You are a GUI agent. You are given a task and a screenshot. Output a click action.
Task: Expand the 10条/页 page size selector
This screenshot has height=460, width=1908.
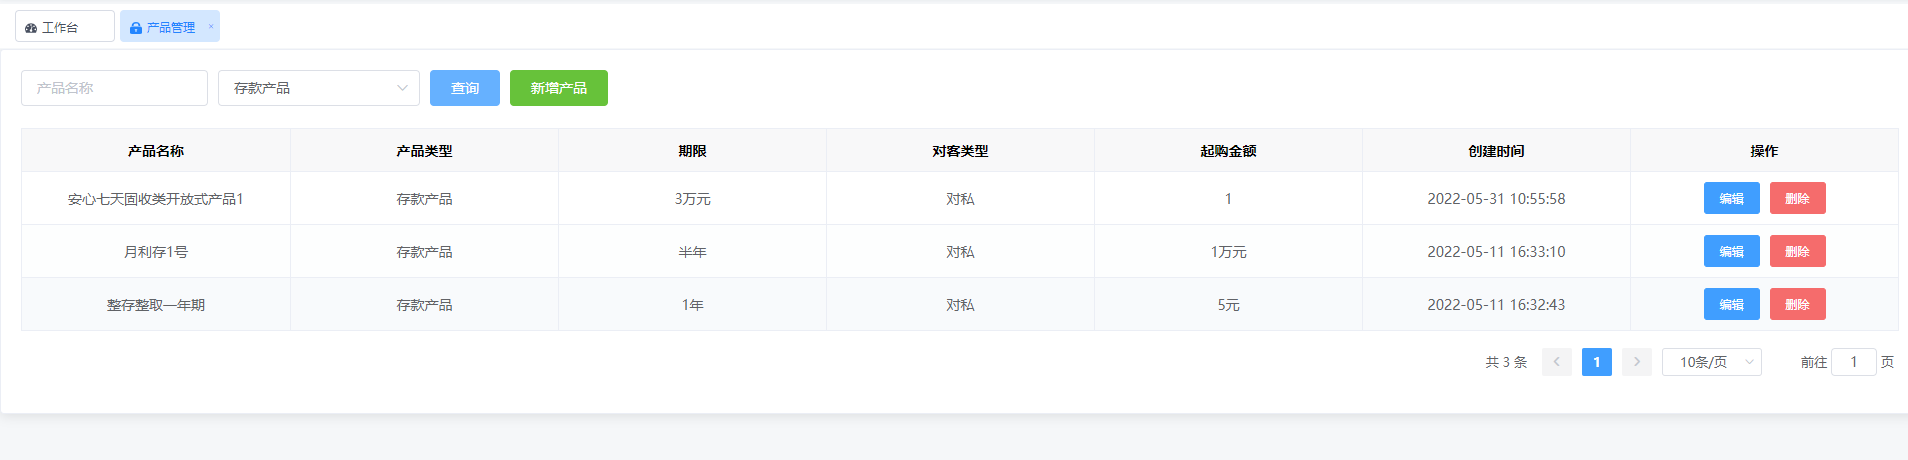point(1712,362)
